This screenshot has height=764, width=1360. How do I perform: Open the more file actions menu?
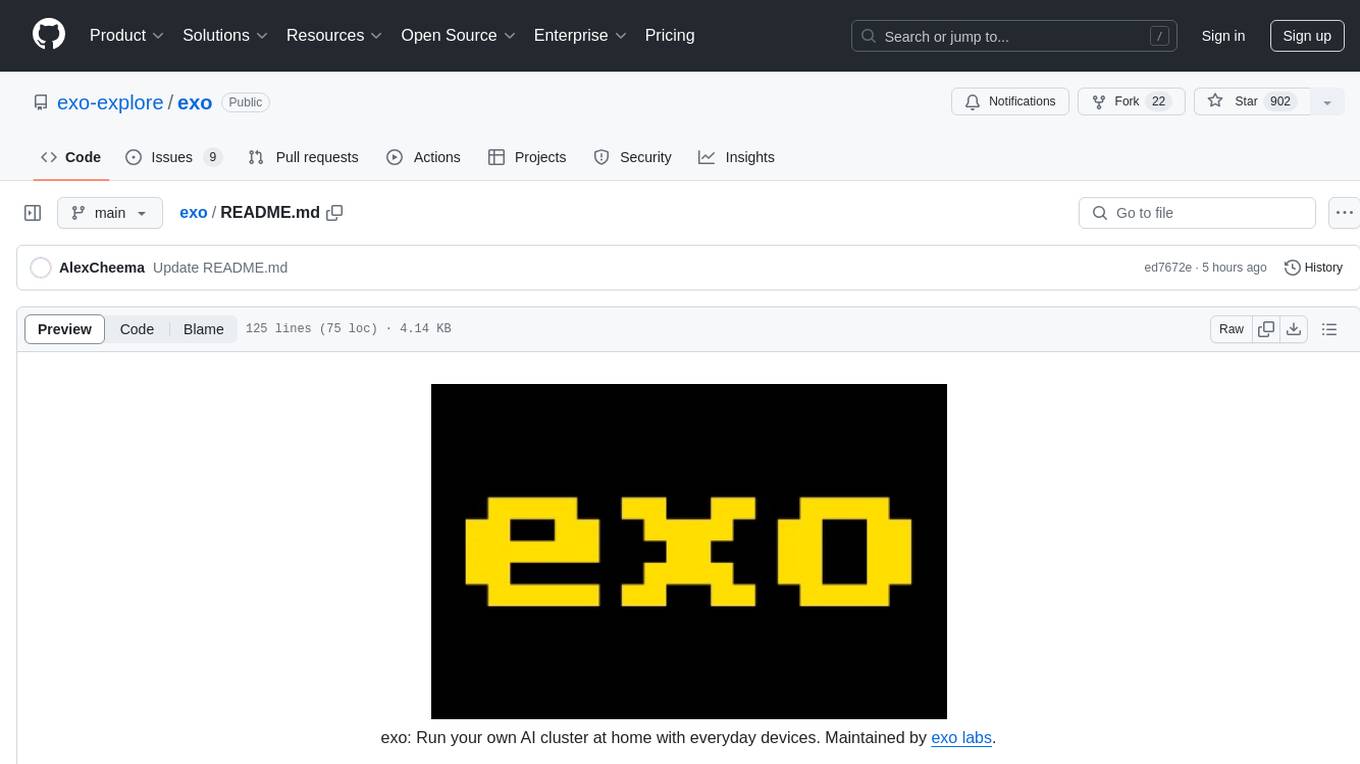click(1344, 213)
